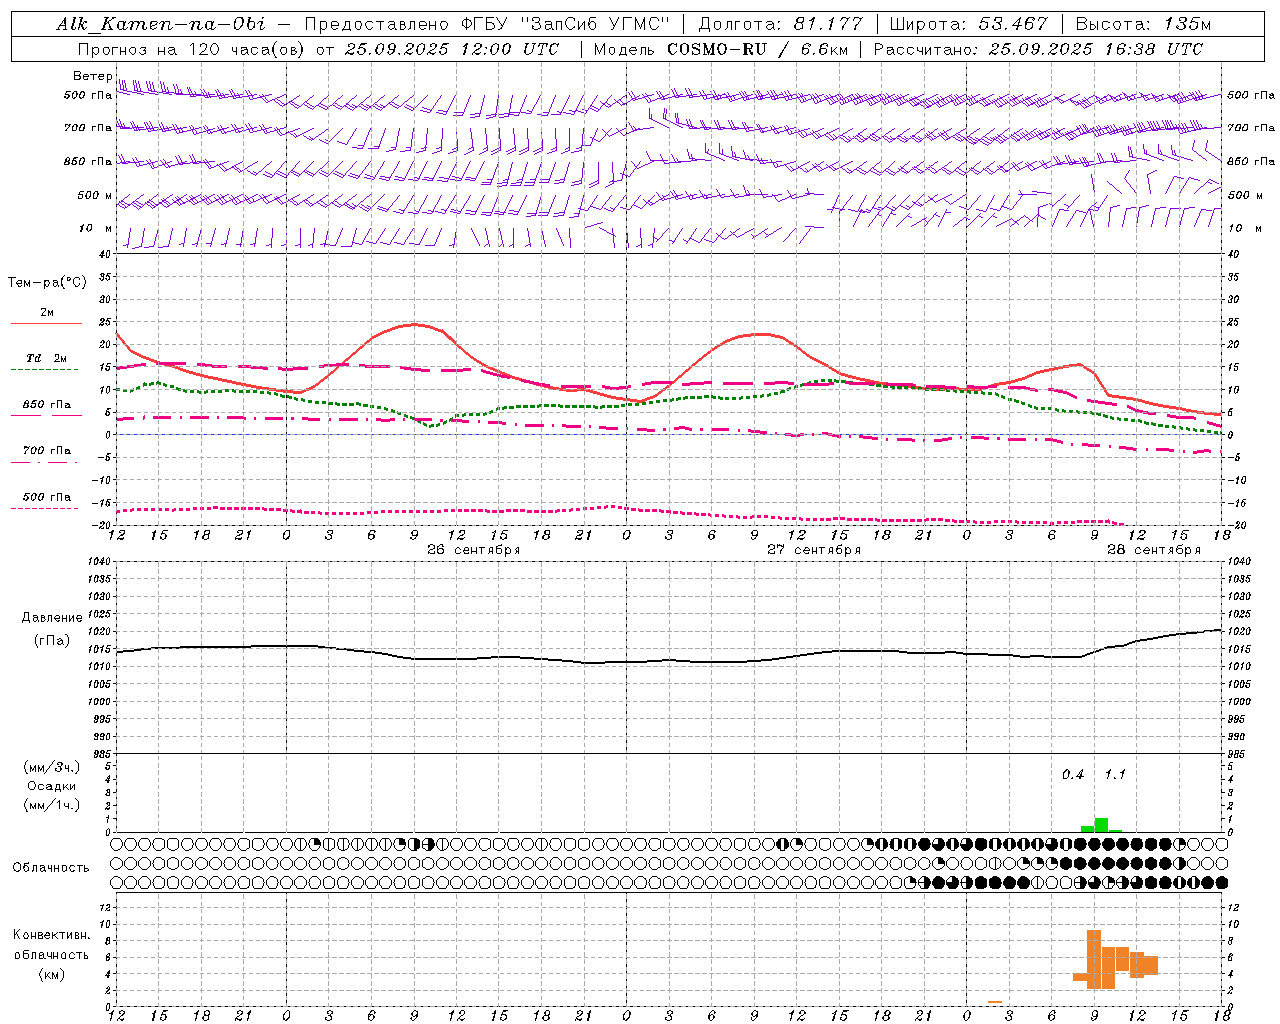Image resolution: width=1280 pixels, height=1024 pixels.
Task: Select the model name COSMO-RU / 6.6км
Action: pos(757,49)
